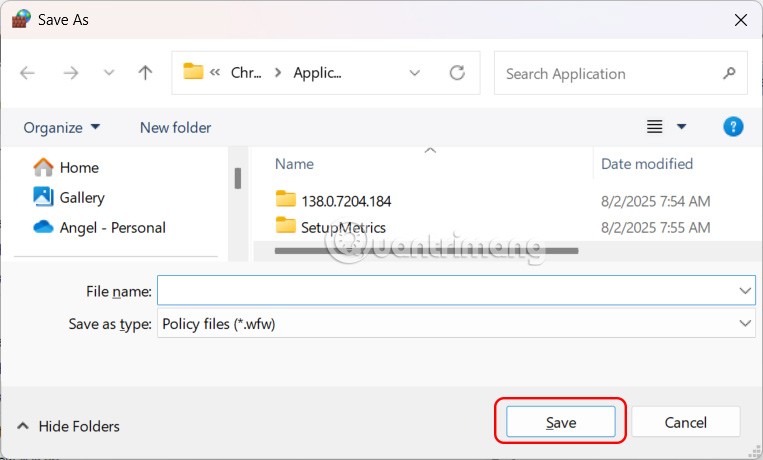Go up one folder level
Image resolution: width=763 pixels, height=460 pixels.
pyautogui.click(x=146, y=73)
